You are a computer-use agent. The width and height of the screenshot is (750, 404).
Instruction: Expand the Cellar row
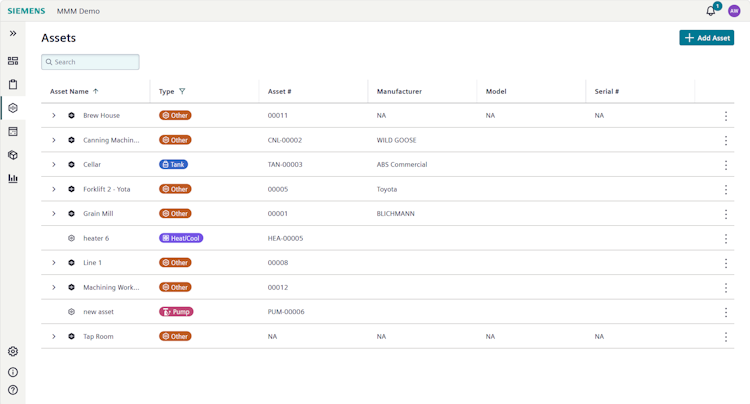click(x=54, y=164)
